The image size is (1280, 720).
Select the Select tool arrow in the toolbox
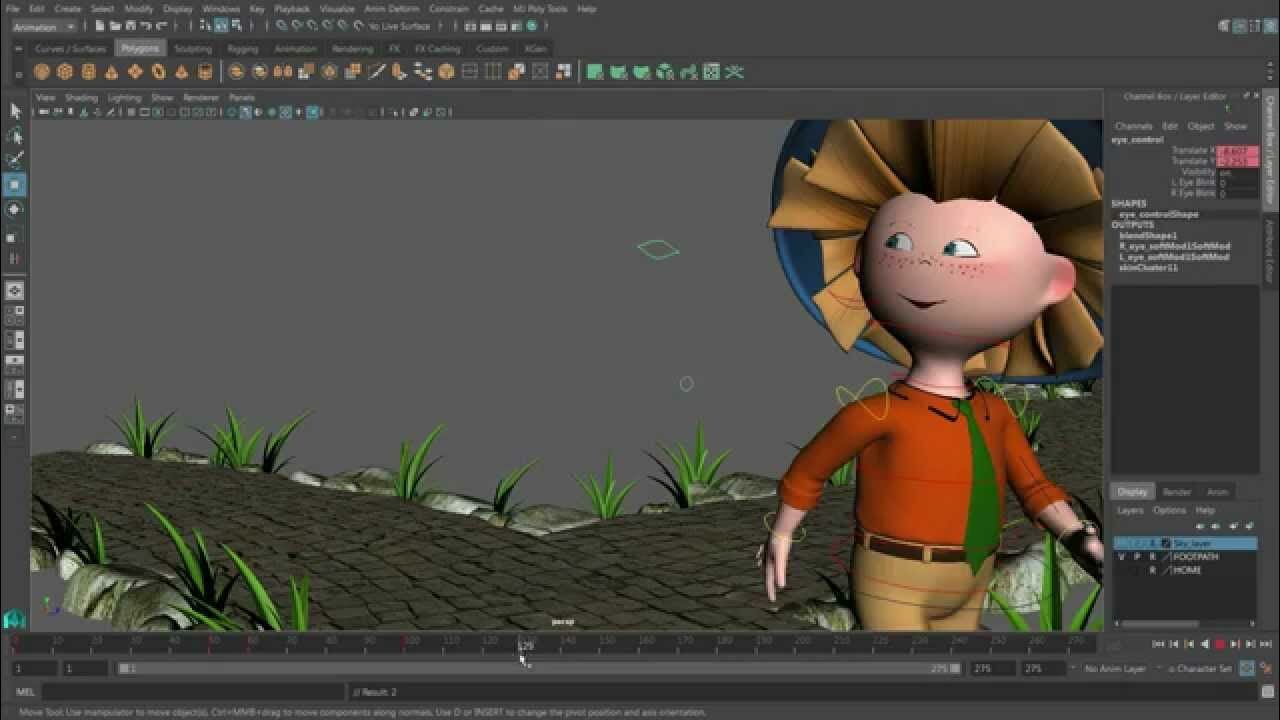point(15,111)
